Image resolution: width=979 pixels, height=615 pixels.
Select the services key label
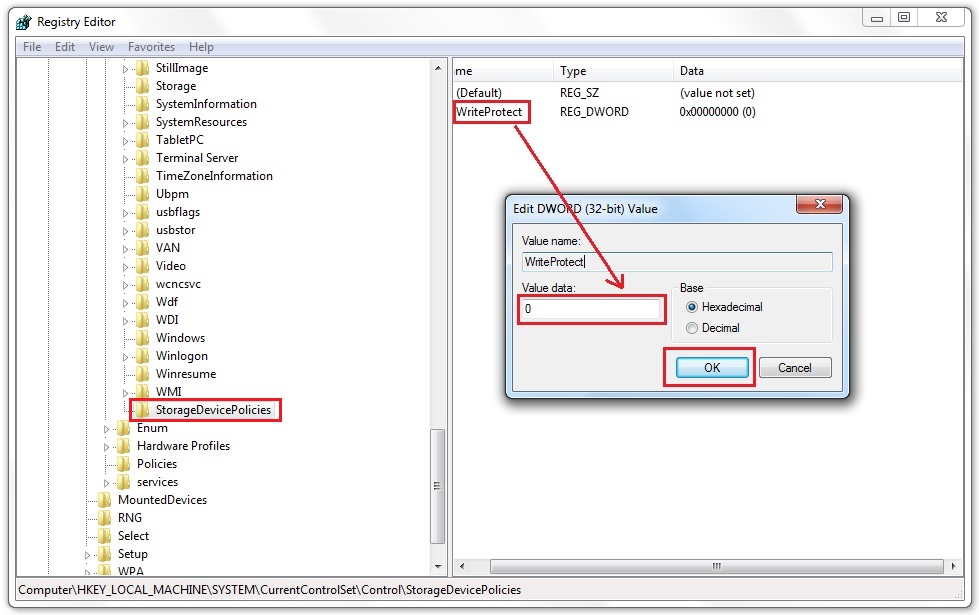point(157,482)
